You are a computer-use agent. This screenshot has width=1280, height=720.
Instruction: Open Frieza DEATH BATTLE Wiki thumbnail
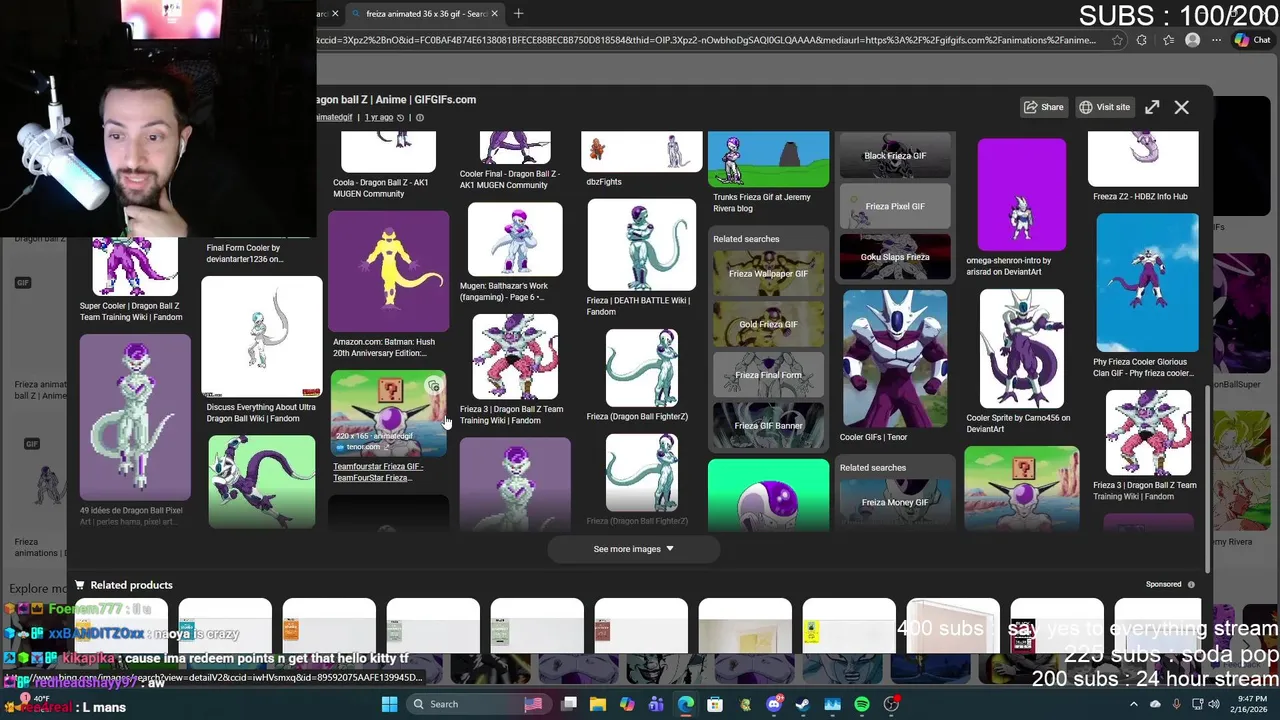pyautogui.click(x=641, y=245)
